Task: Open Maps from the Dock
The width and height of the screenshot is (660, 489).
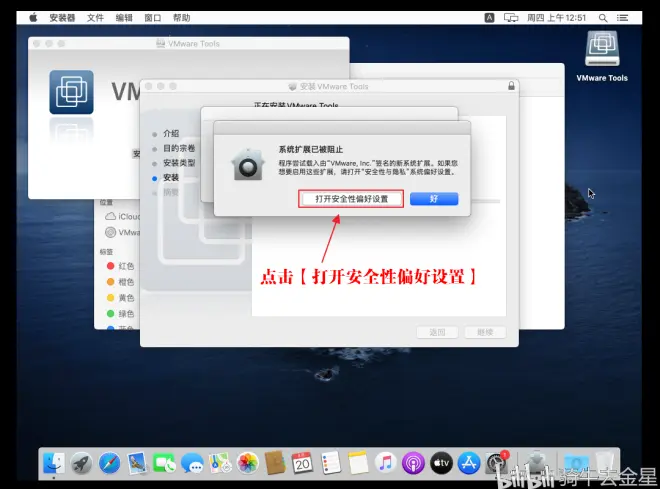Action: click(x=220, y=463)
